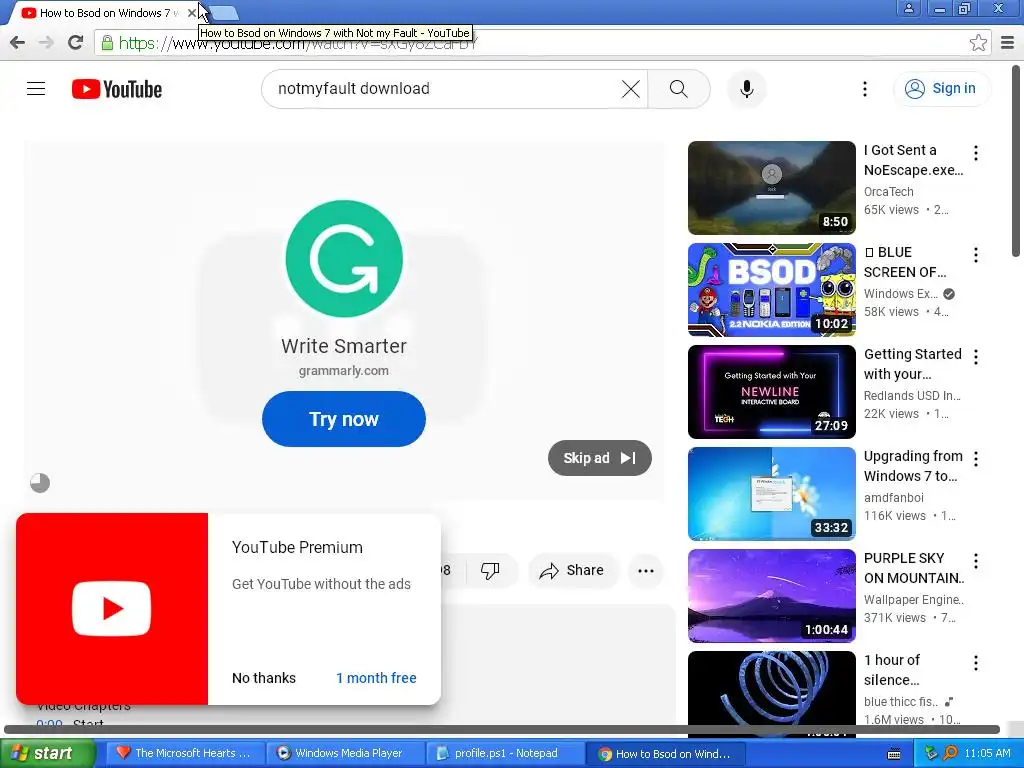Click the YouTube Premium promo logo
Image resolution: width=1024 pixels, height=768 pixels.
point(112,609)
